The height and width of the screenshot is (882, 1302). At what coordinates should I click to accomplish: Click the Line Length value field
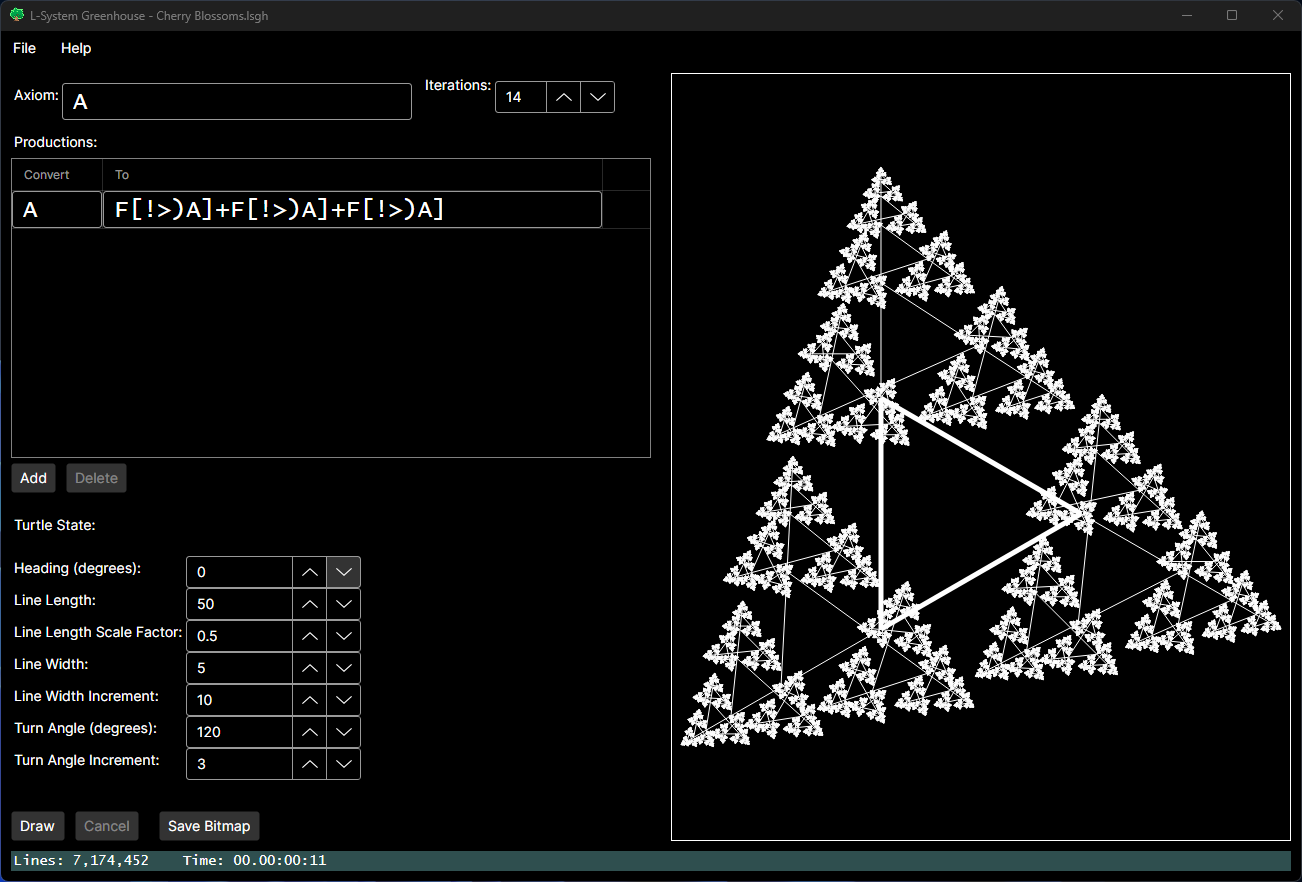point(240,604)
